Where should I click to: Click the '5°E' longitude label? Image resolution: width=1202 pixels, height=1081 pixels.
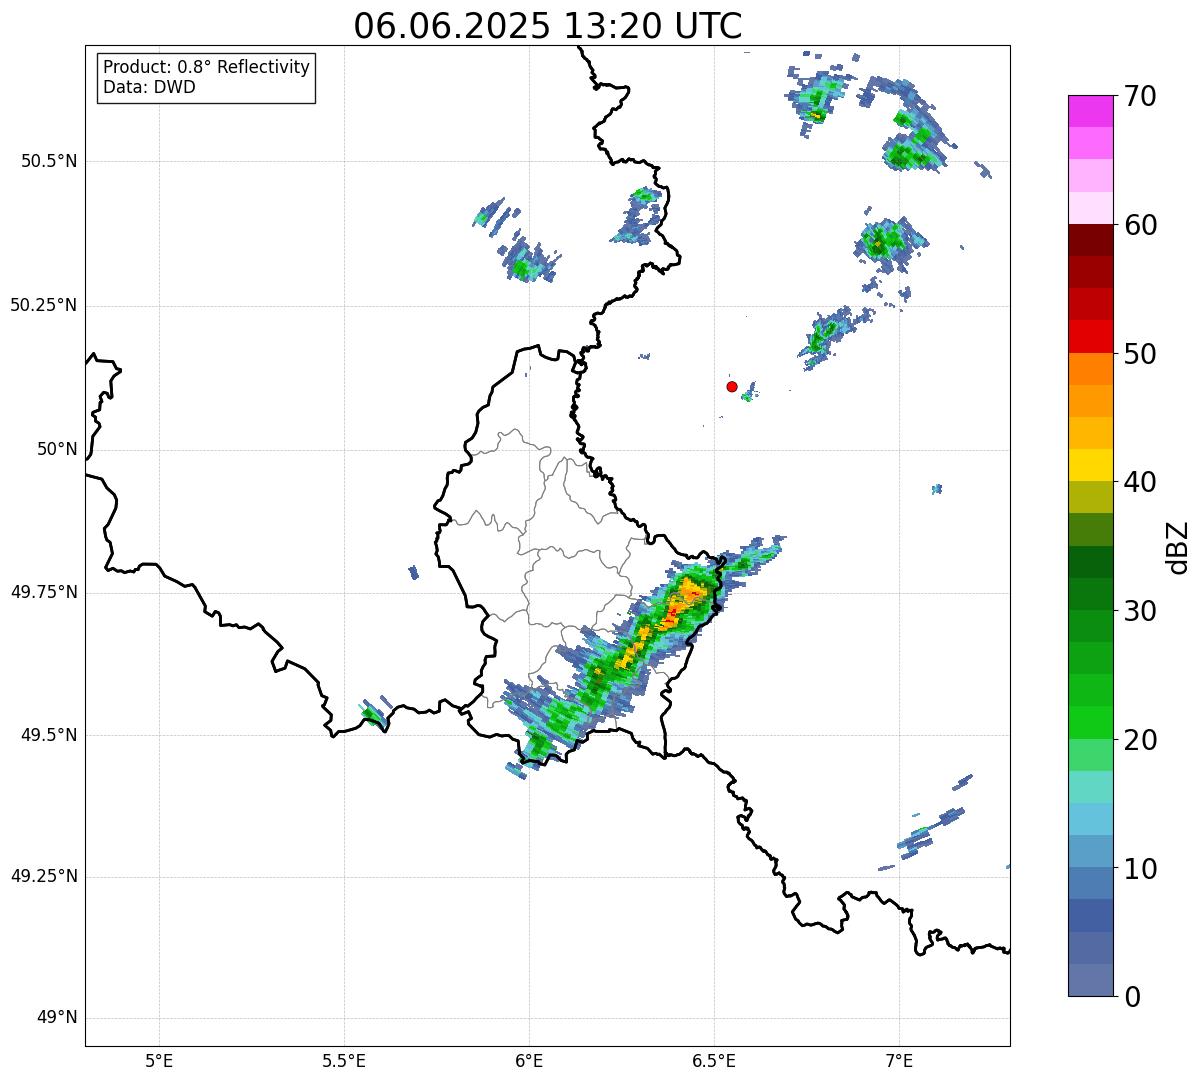pos(159,1061)
